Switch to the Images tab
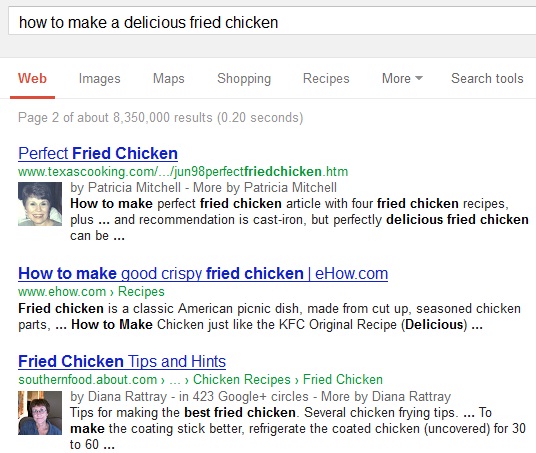Image resolution: width=536 pixels, height=453 pixels. tap(99, 78)
